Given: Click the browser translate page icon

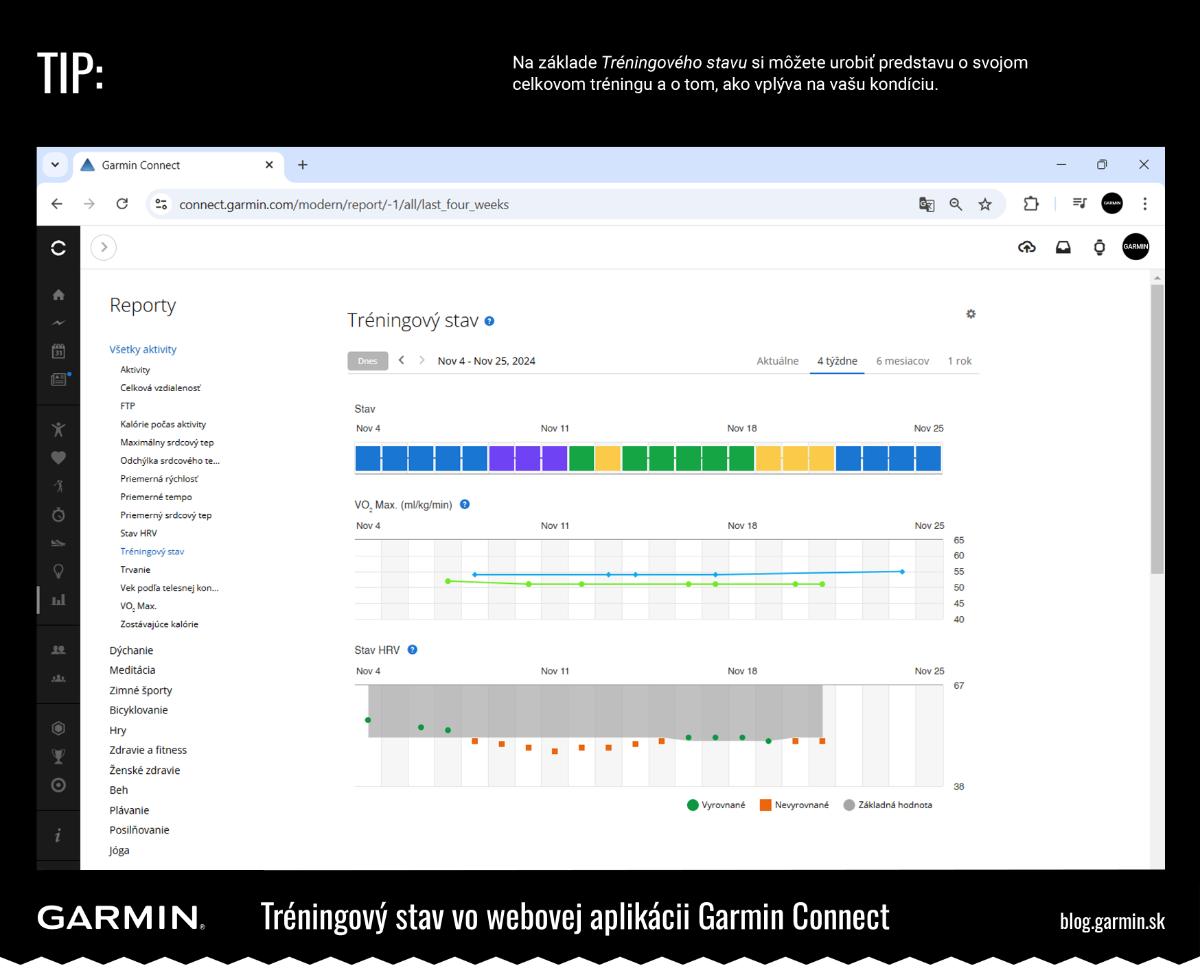Looking at the screenshot, I should [x=927, y=204].
